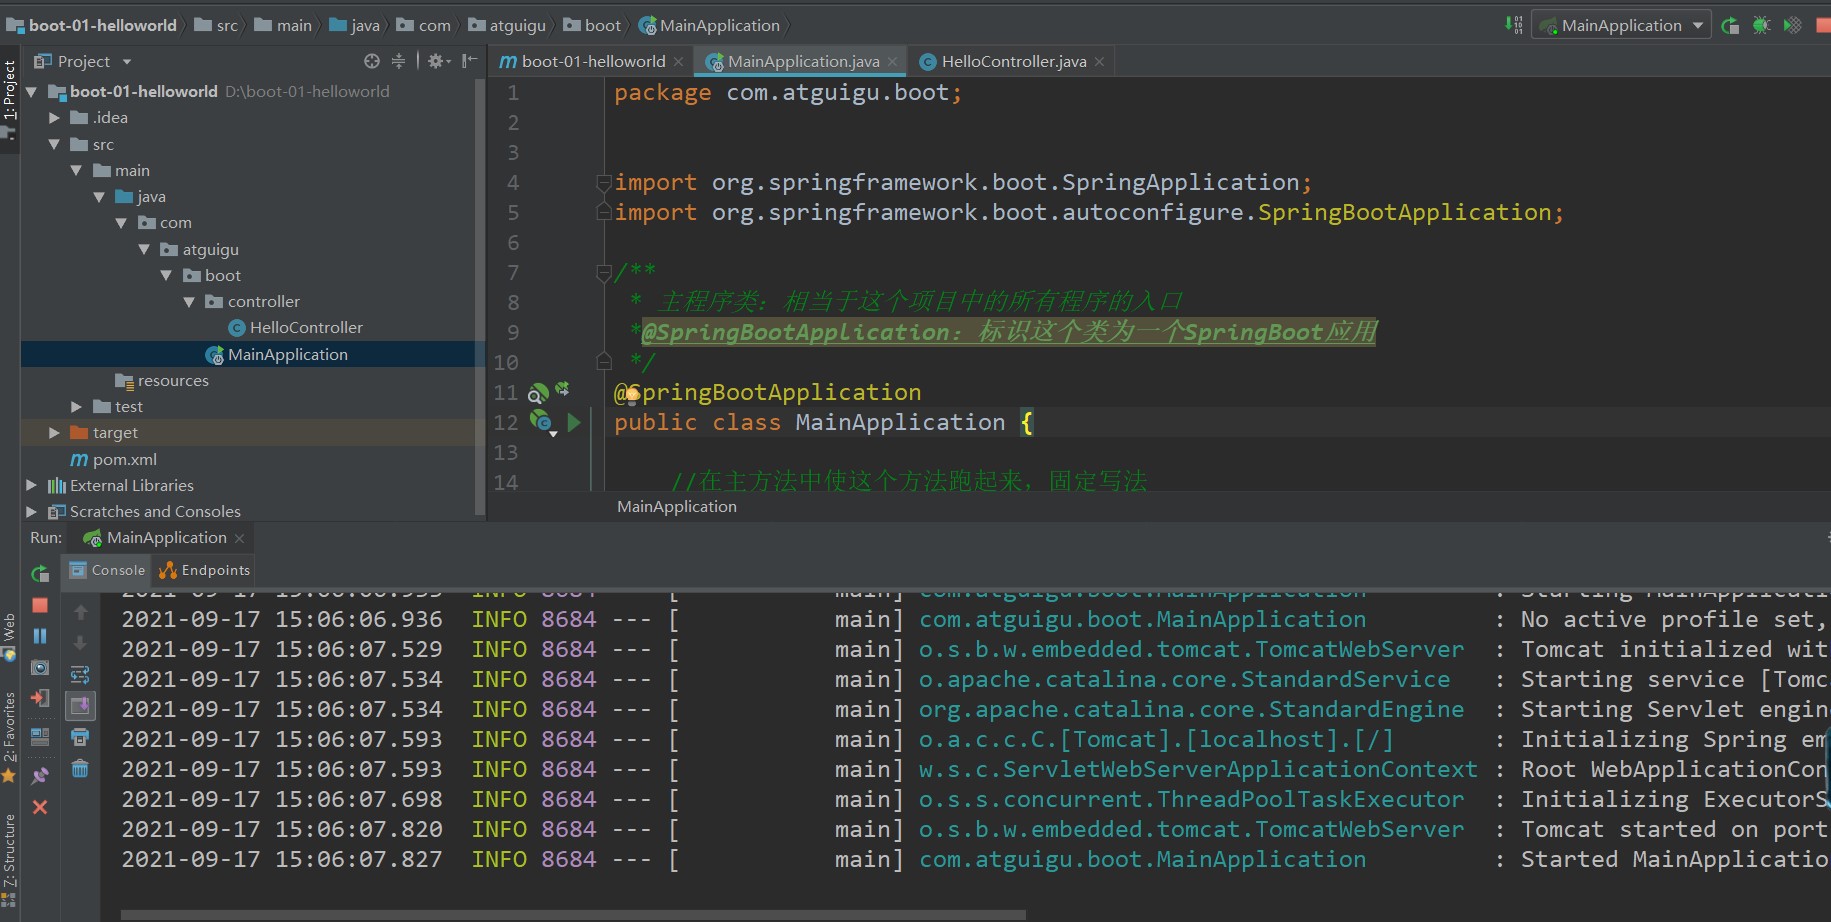Dump threads with the camera icon
Image resolution: width=1831 pixels, height=922 pixels.
click(x=40, y=667)
